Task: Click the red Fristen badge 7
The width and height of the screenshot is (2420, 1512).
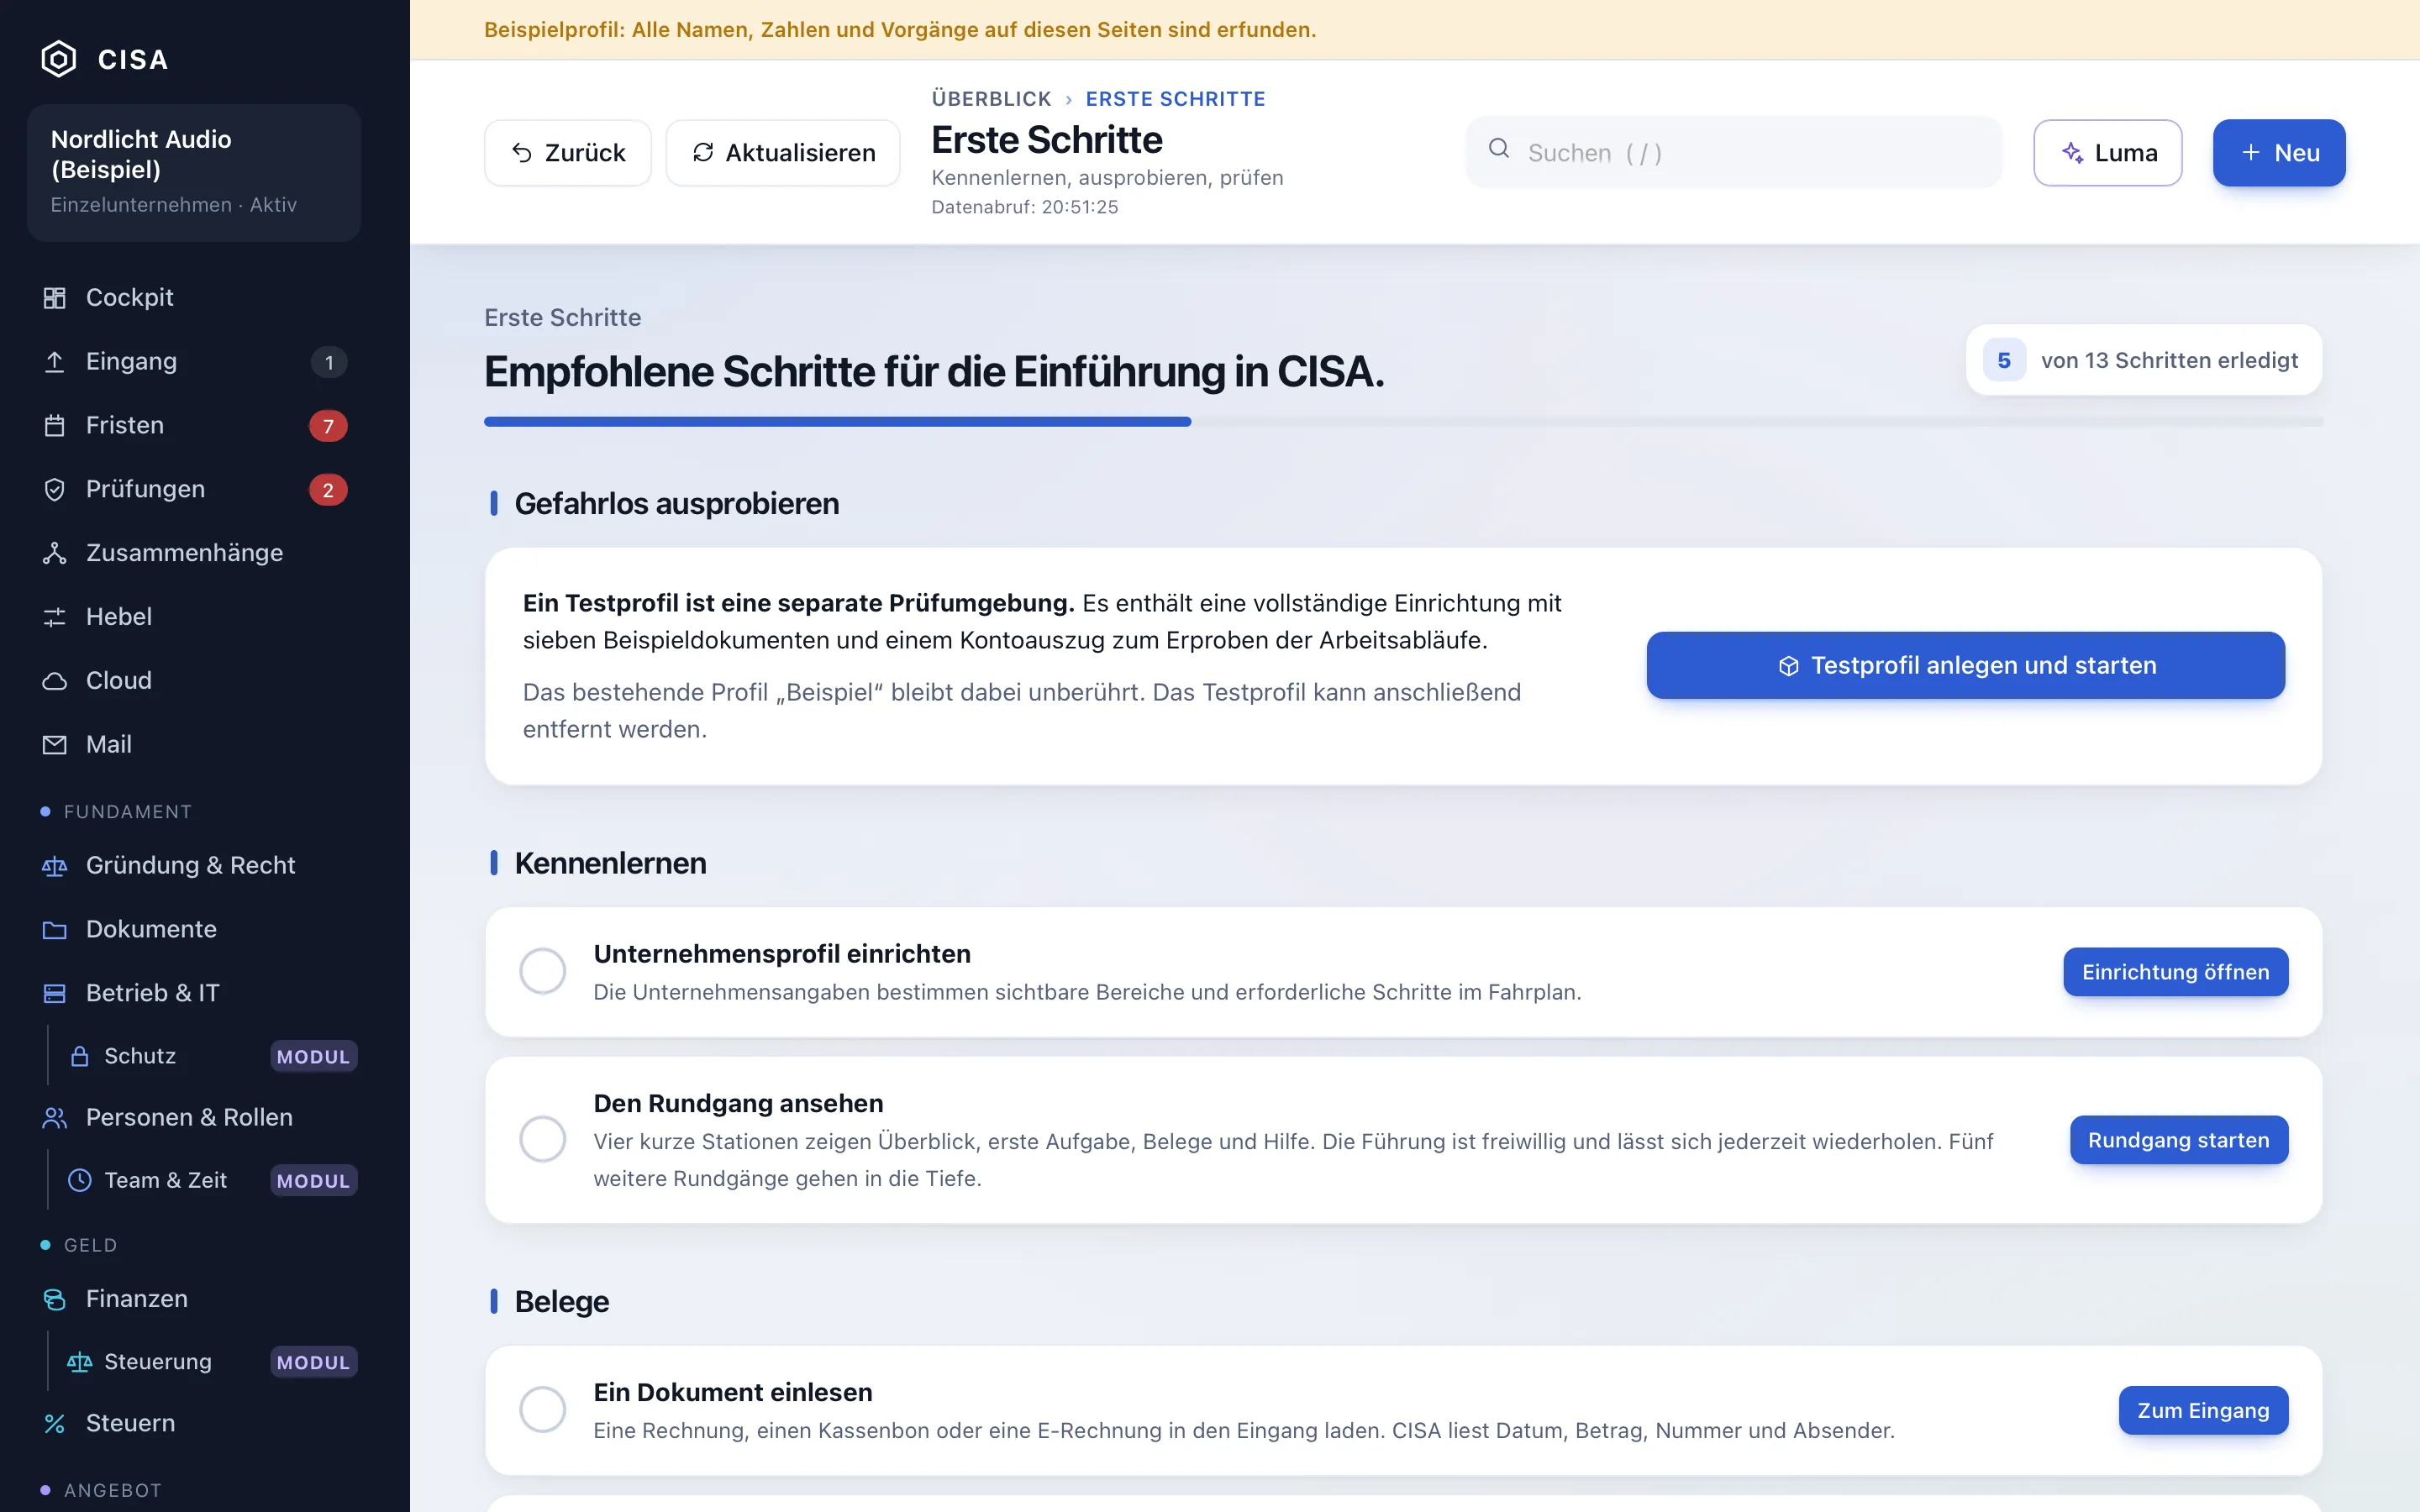Action: click(328, 426)
